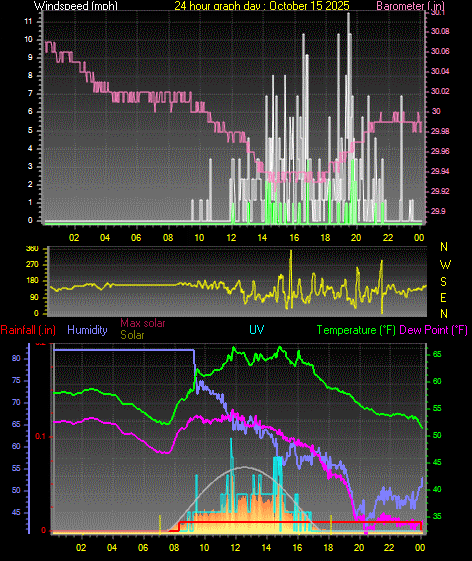Click the 180 degree wind direction label

[32, 280]
